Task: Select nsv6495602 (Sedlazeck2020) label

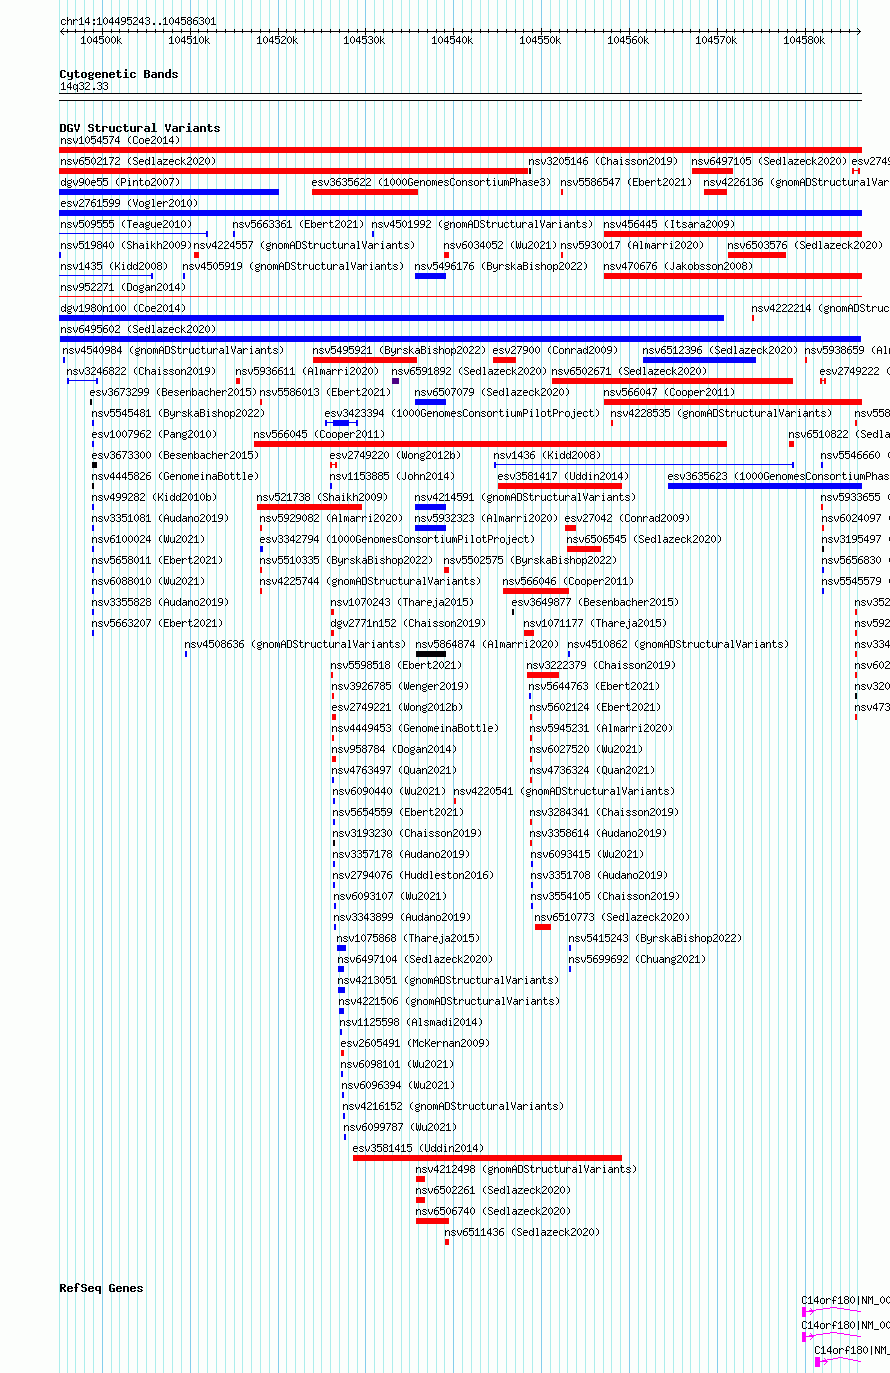Action: 137,329
